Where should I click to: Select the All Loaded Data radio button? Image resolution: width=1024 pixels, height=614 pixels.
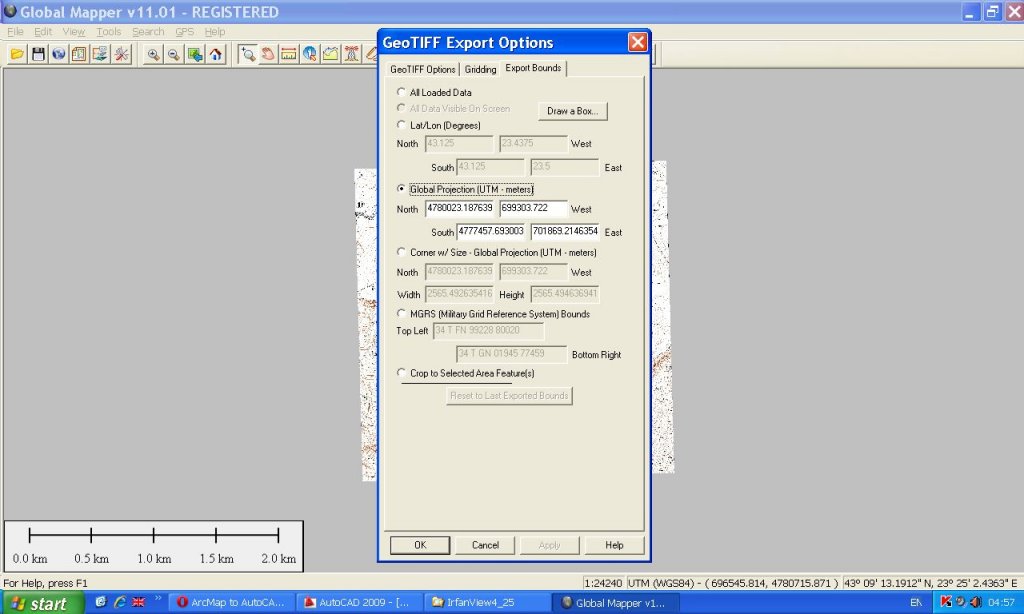(x=402, y=92)
